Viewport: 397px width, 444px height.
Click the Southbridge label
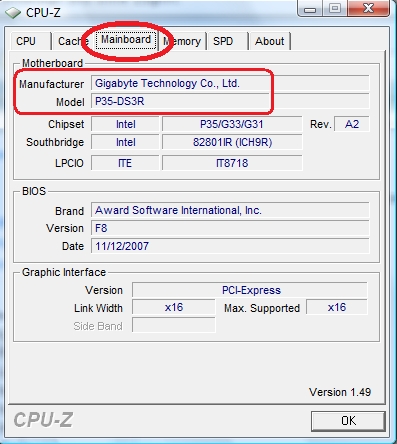tap(55, 142)
